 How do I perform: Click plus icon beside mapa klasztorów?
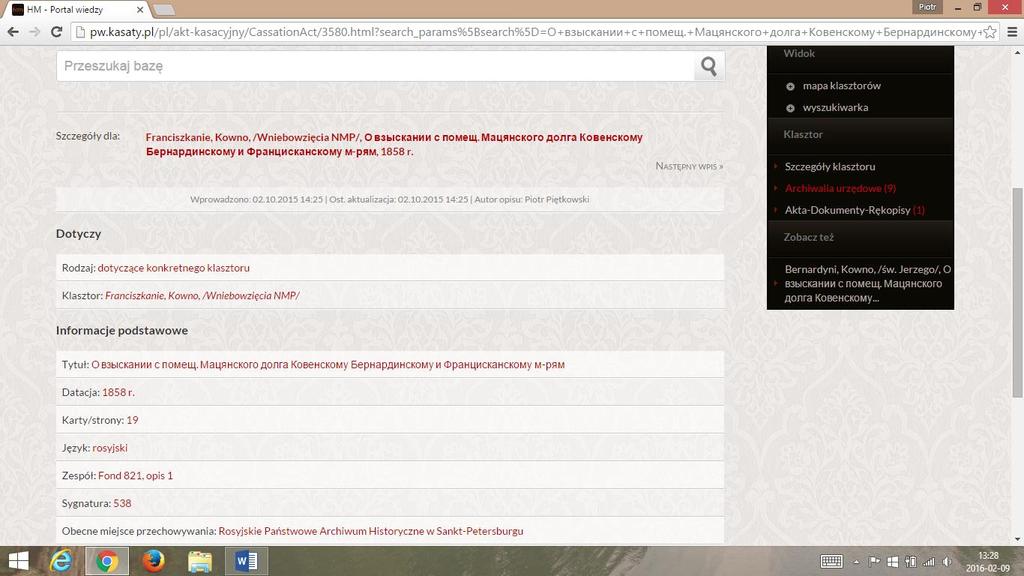pos(790,86)
